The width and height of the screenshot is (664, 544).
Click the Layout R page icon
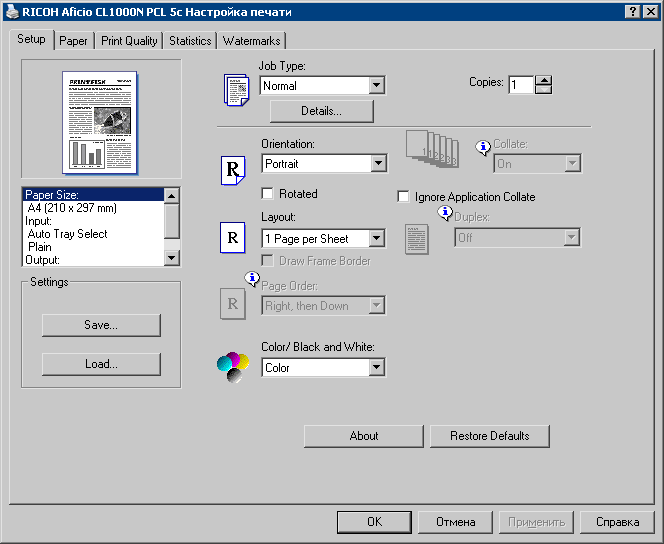pos(232,237)
